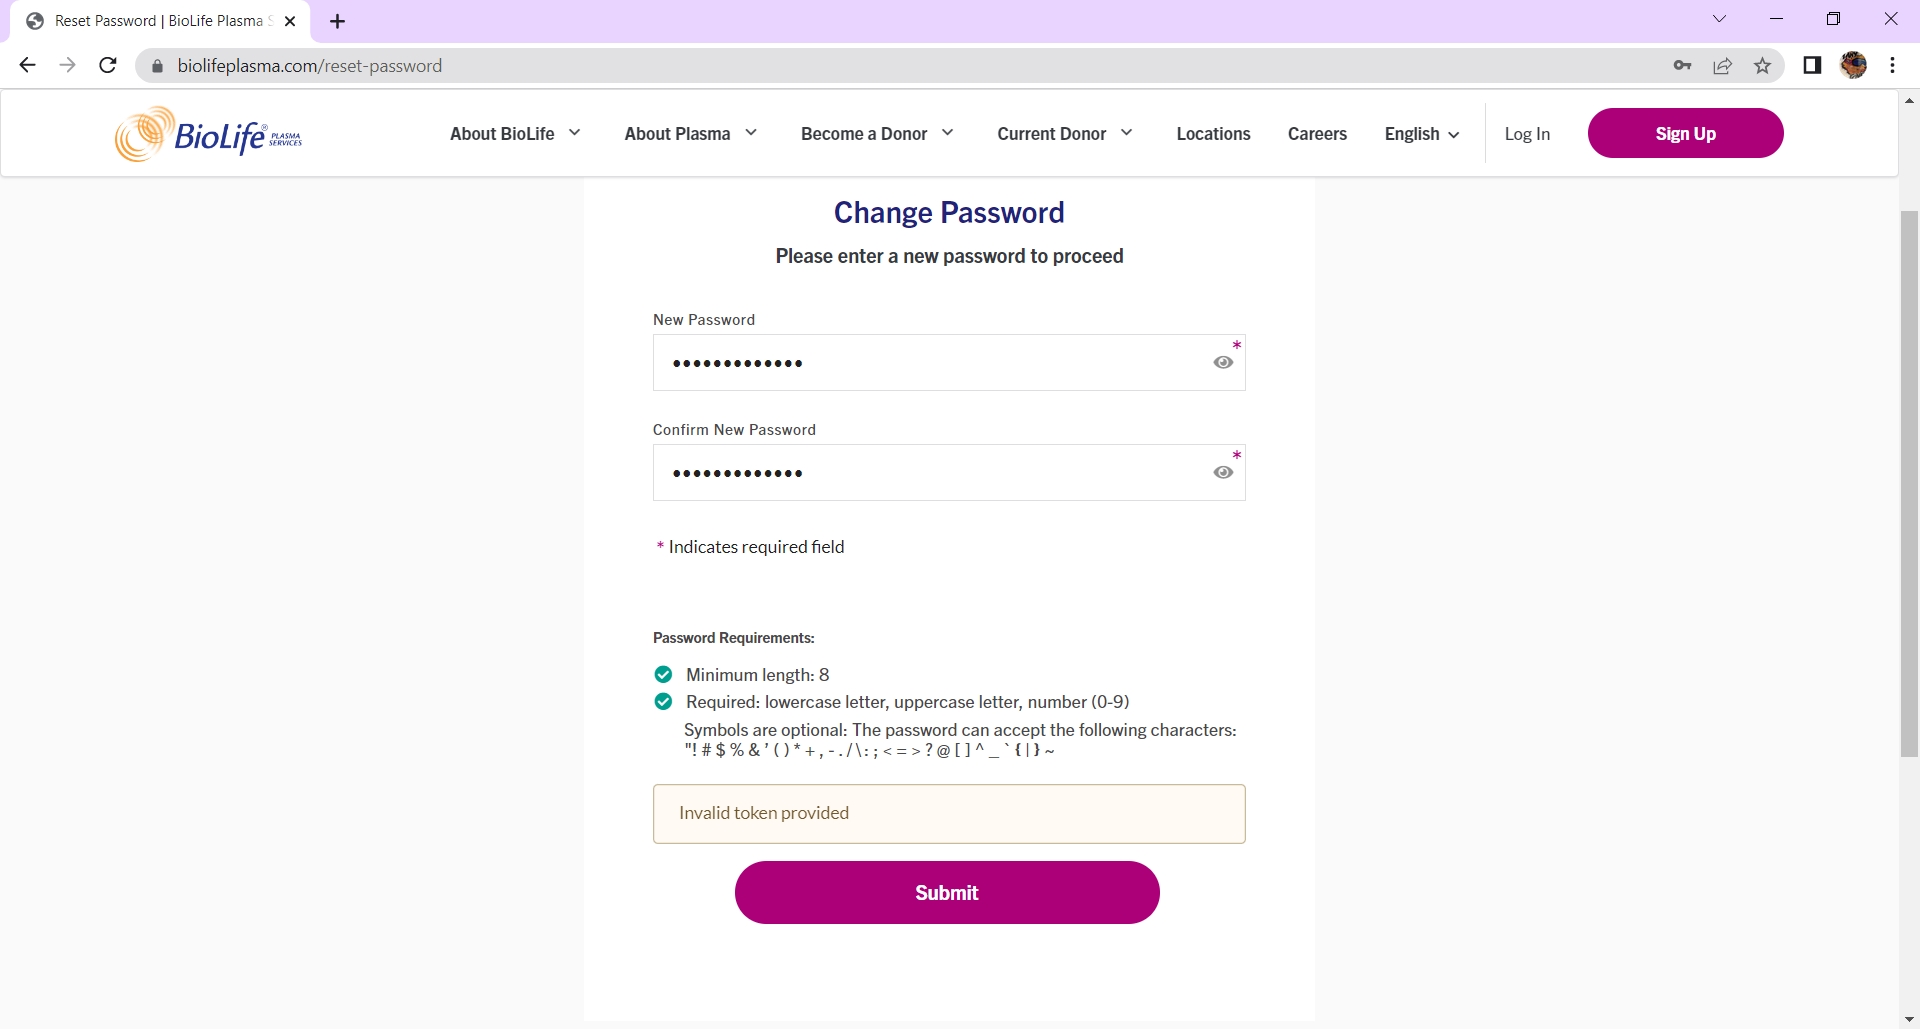Click the saved passwords key icon

coord(1682,65)
